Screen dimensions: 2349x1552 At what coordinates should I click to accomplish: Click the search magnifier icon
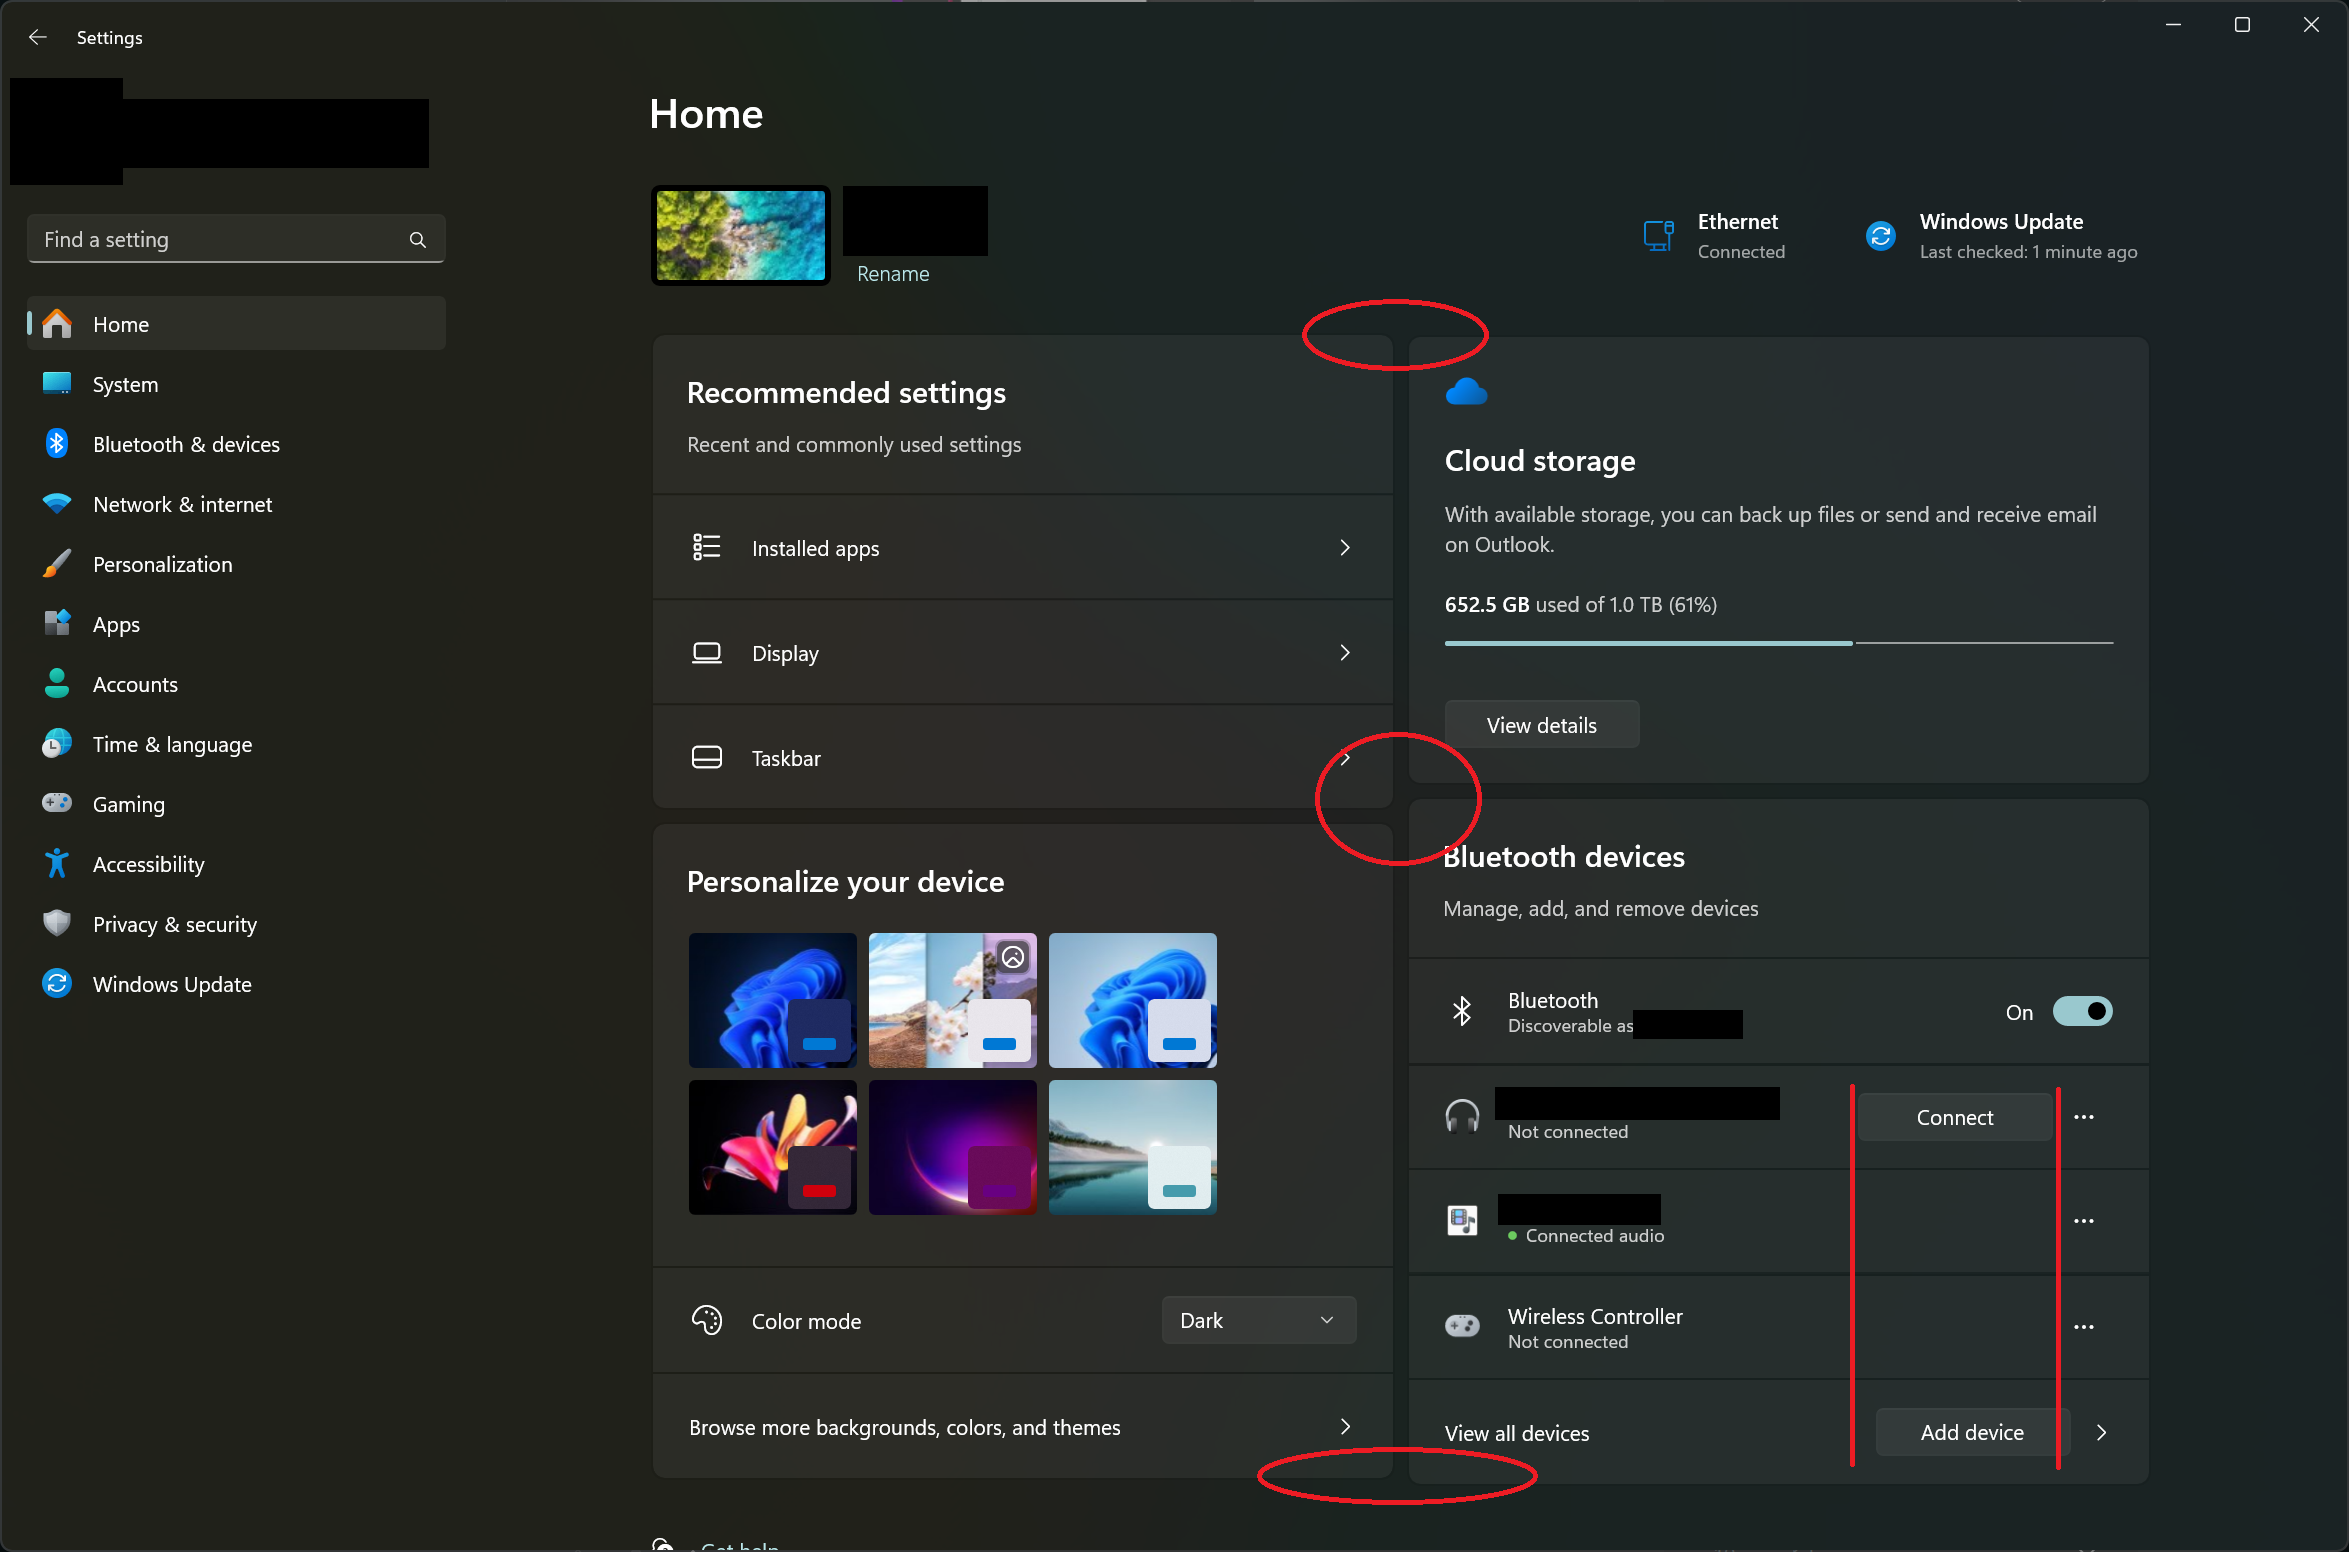(x=417, y=240)
